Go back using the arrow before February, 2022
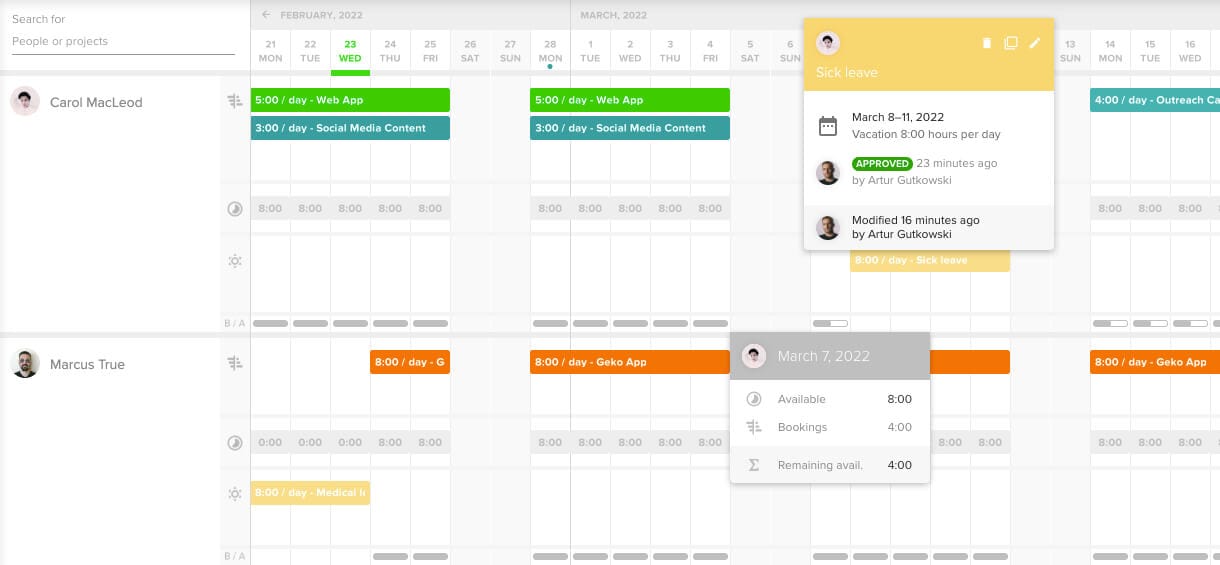The image size is (1220, 565). pyautogui.click(x=266, y=15)
